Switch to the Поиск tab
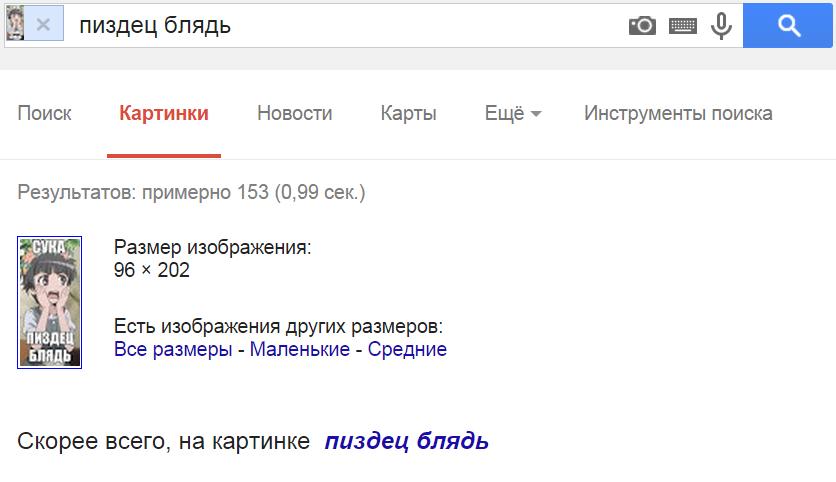This screenshot has height=482, width=836. tap(44, 113)
